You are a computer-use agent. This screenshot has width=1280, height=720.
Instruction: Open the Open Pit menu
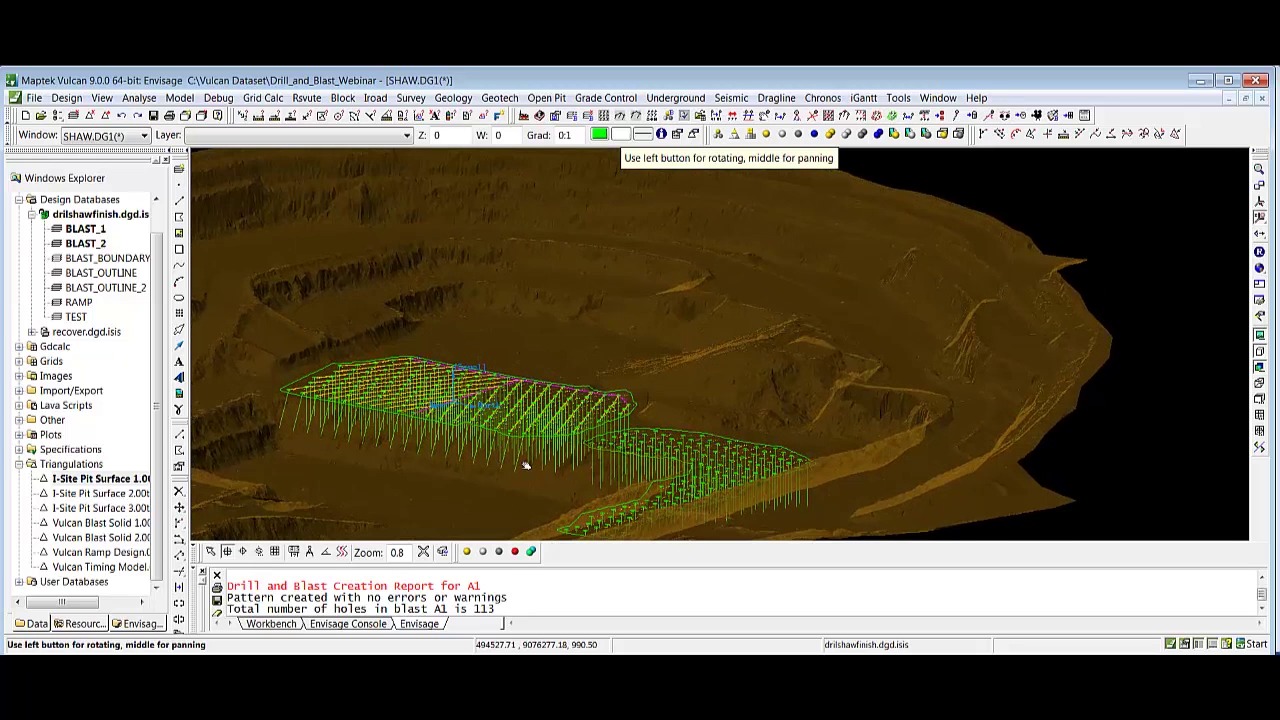(546, 98)
